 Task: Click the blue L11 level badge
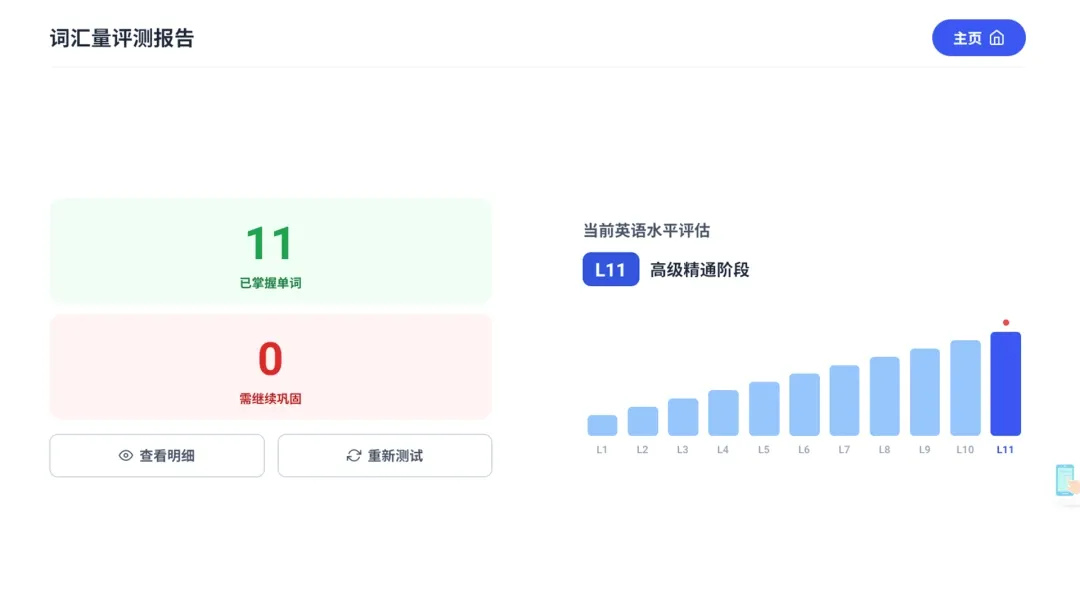point(610,269)
